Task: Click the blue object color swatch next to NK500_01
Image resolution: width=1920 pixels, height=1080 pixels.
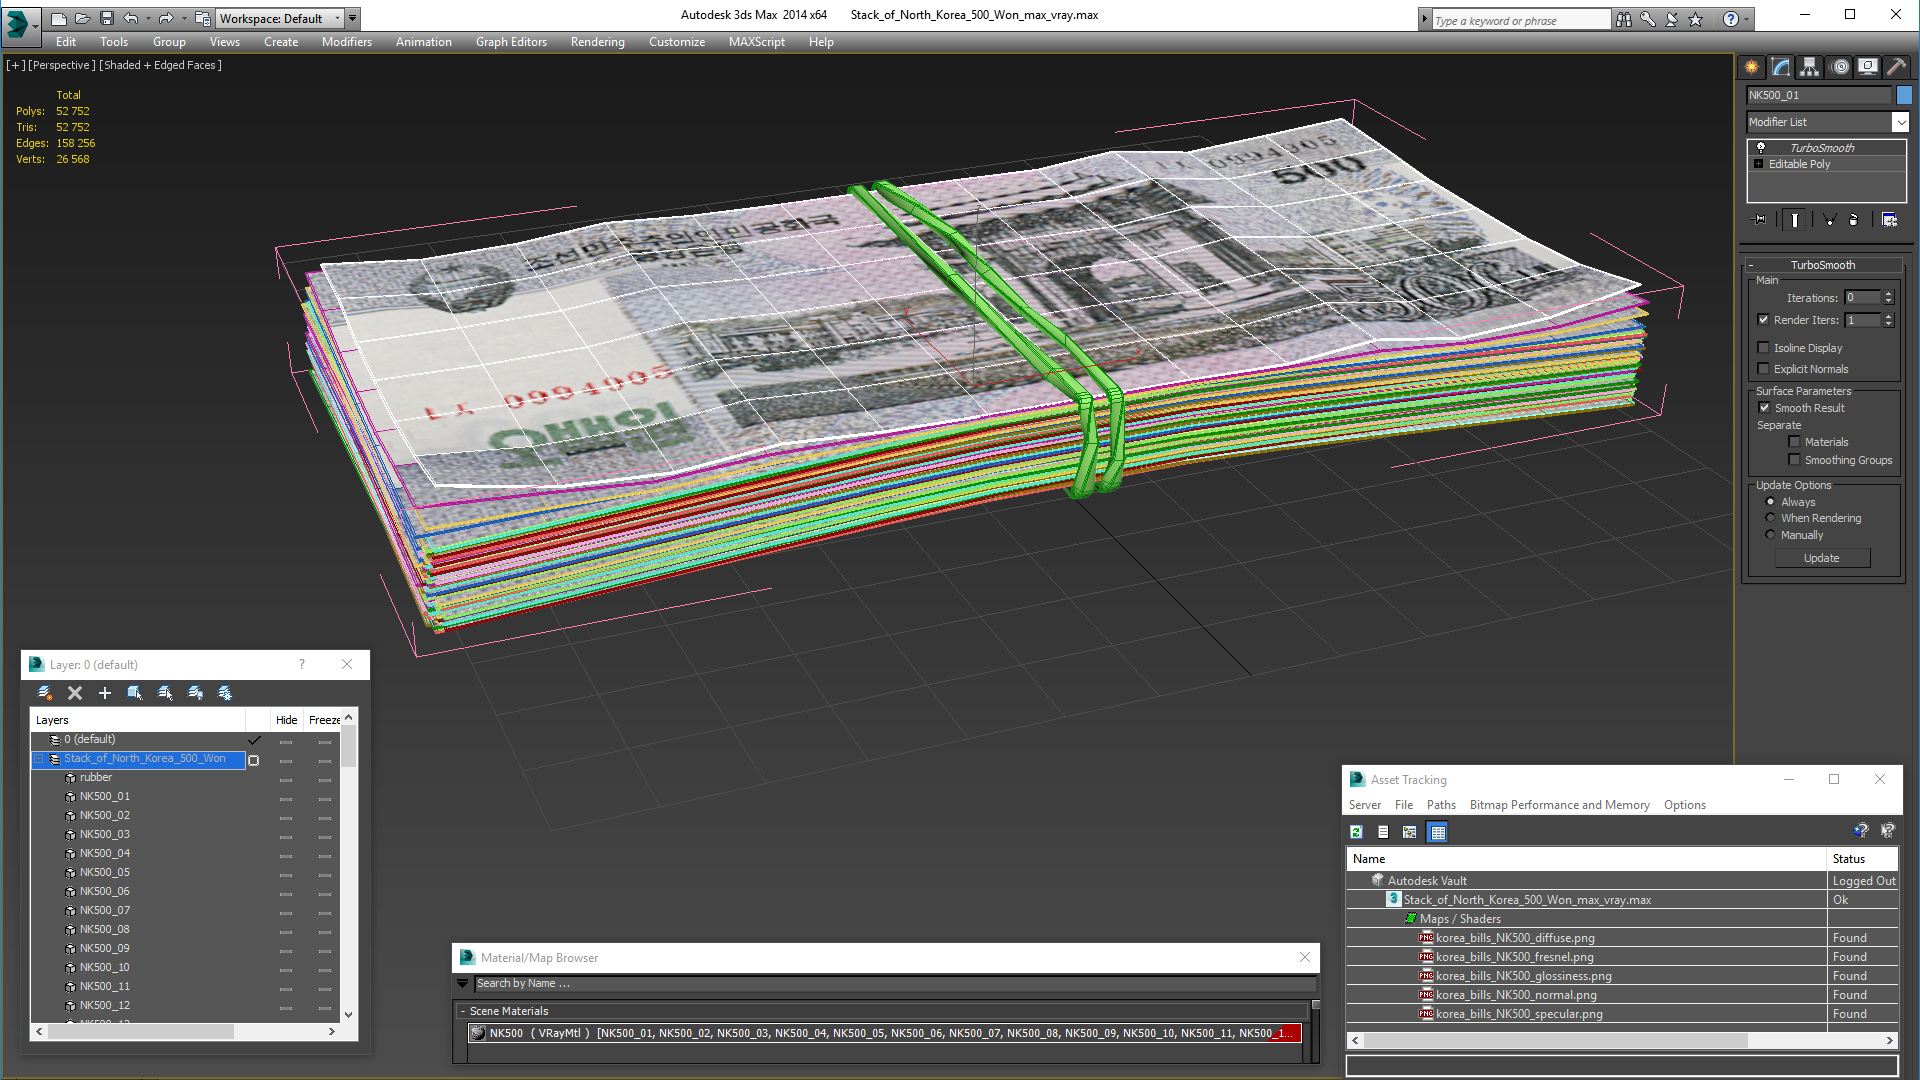Action: [x=1904, y=95]
